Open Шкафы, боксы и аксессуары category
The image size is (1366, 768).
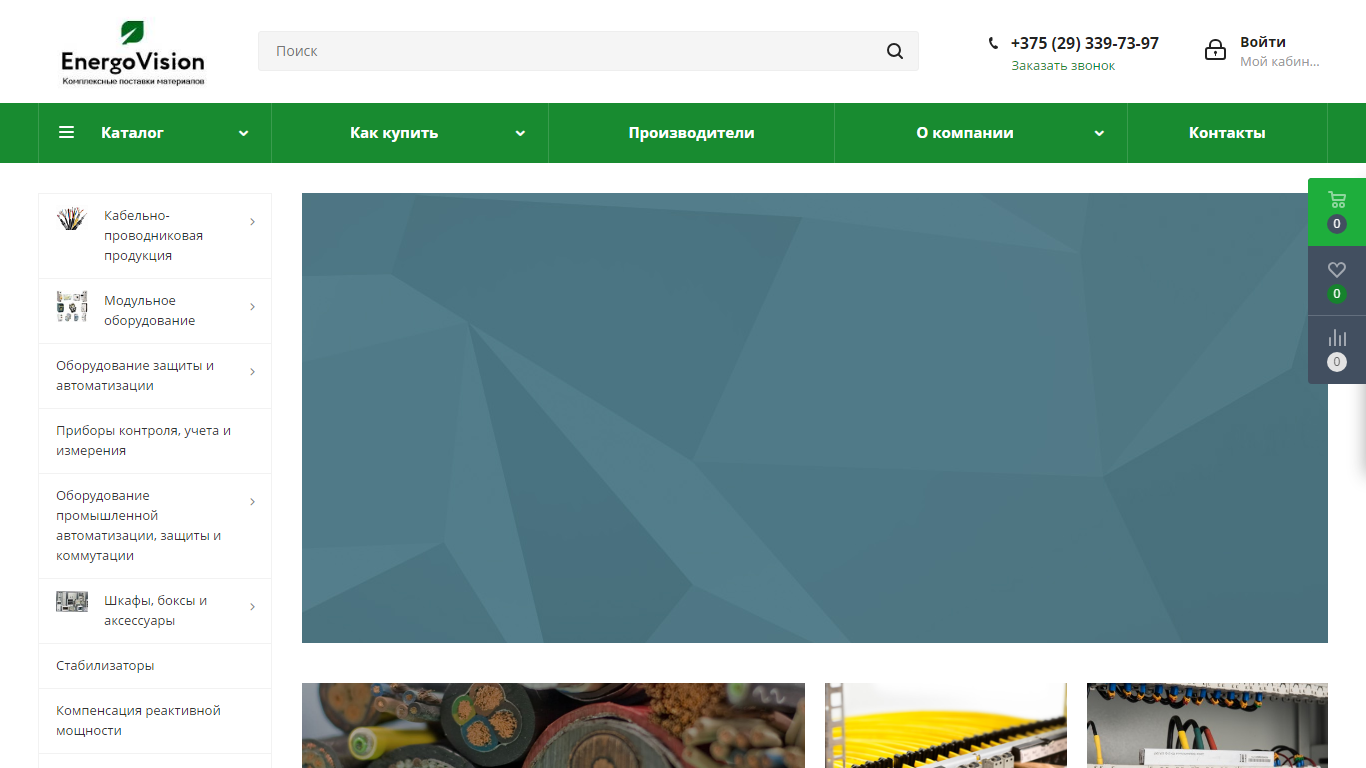155,611
